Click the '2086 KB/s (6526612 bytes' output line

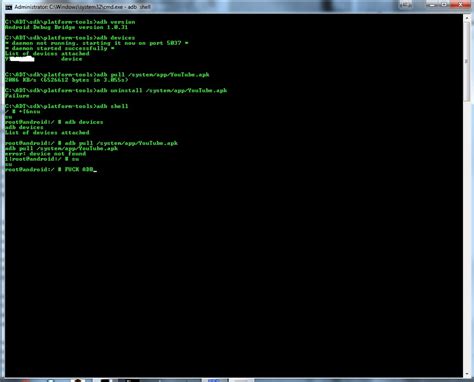(66, 80)
